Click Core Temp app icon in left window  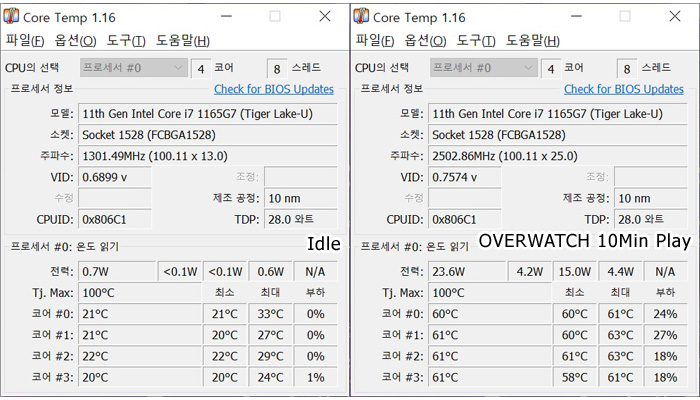pos(11,16)
